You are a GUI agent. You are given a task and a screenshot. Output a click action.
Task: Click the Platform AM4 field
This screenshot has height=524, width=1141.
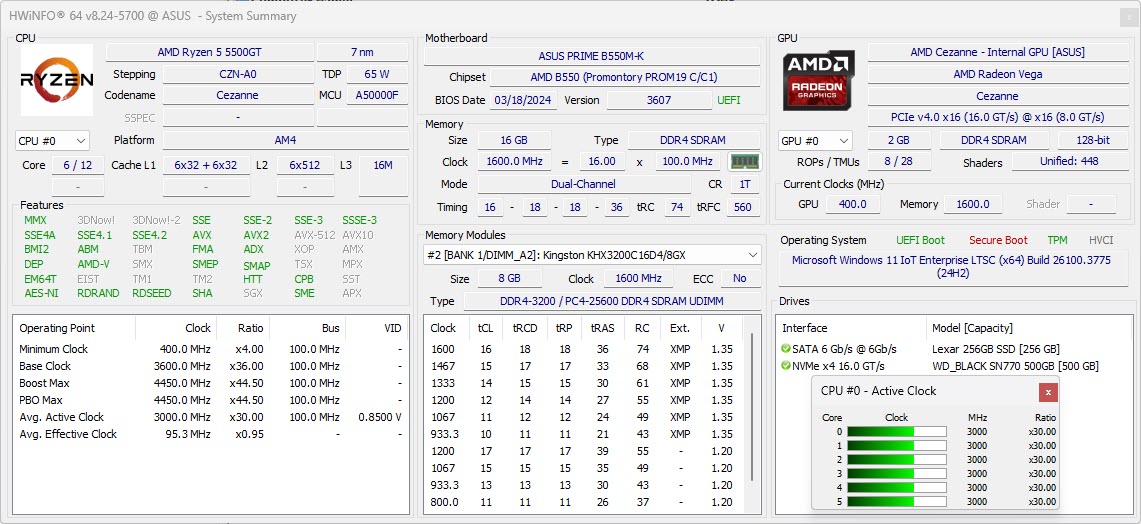click(285, 140)
